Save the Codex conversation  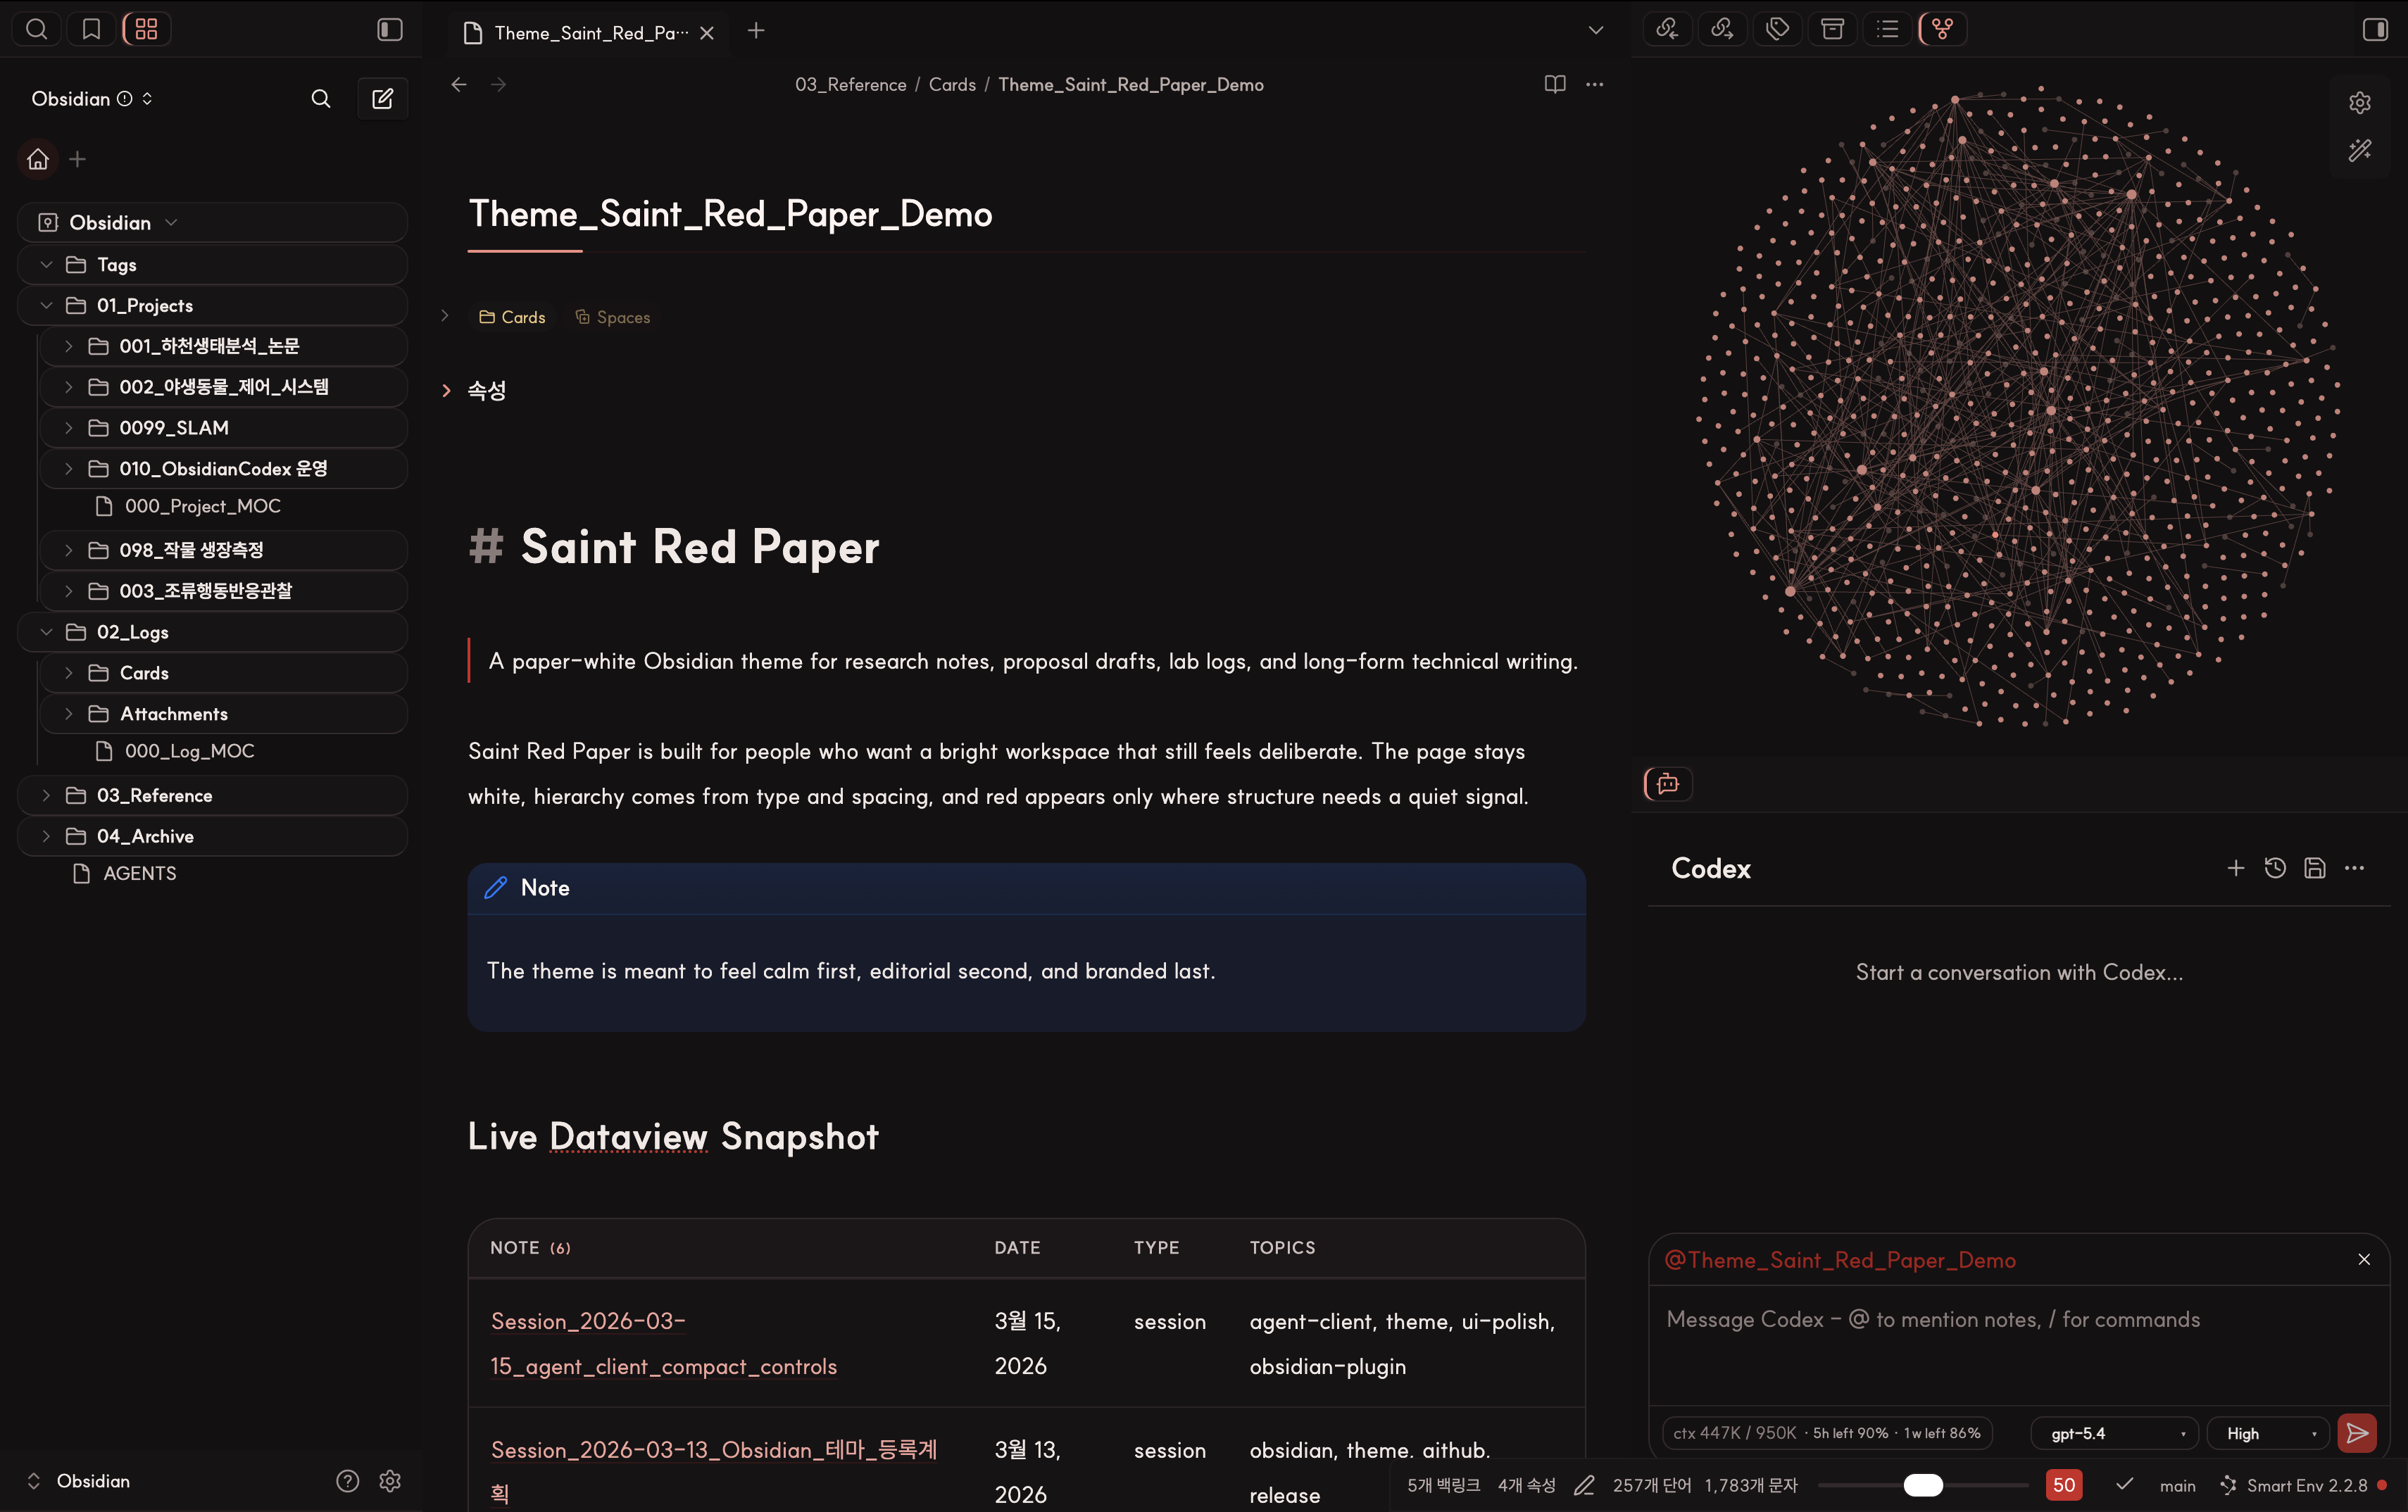click(x=2315, y=868)
